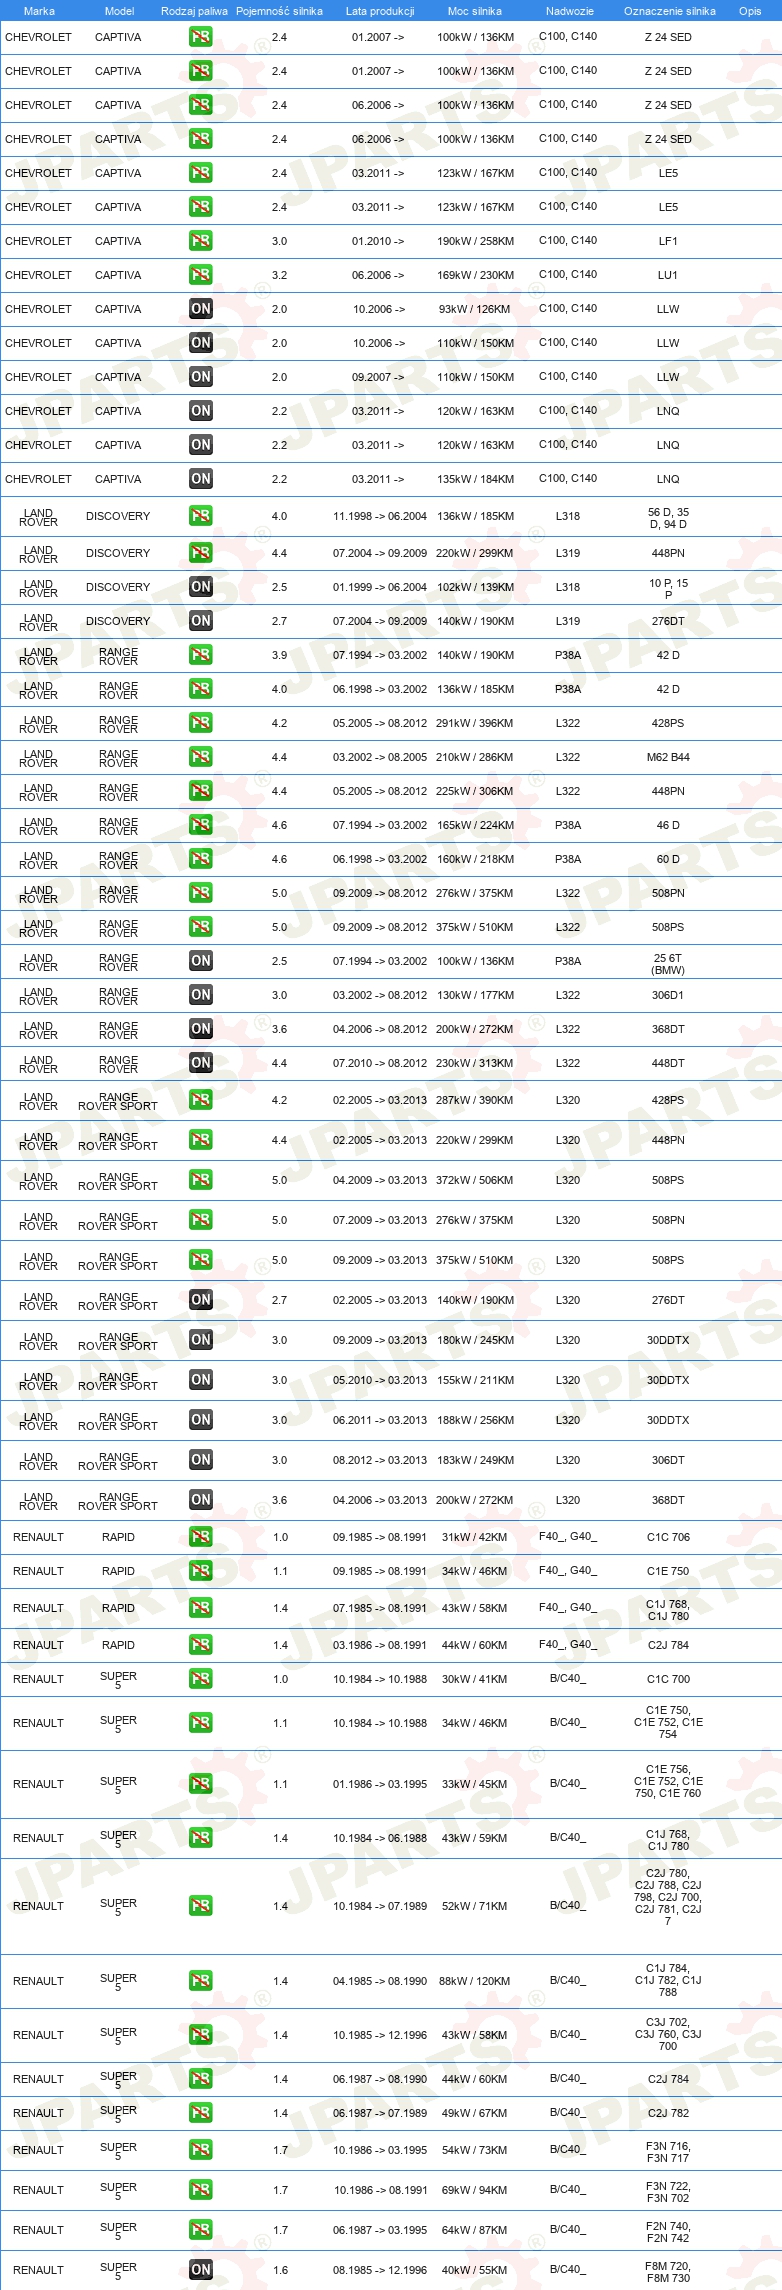Image resolution: width=782 pixels, height=2290 pixels.
Task: Click diesel icon in Range Rover 25 6T (BMW) row
Action: [200, 961]
